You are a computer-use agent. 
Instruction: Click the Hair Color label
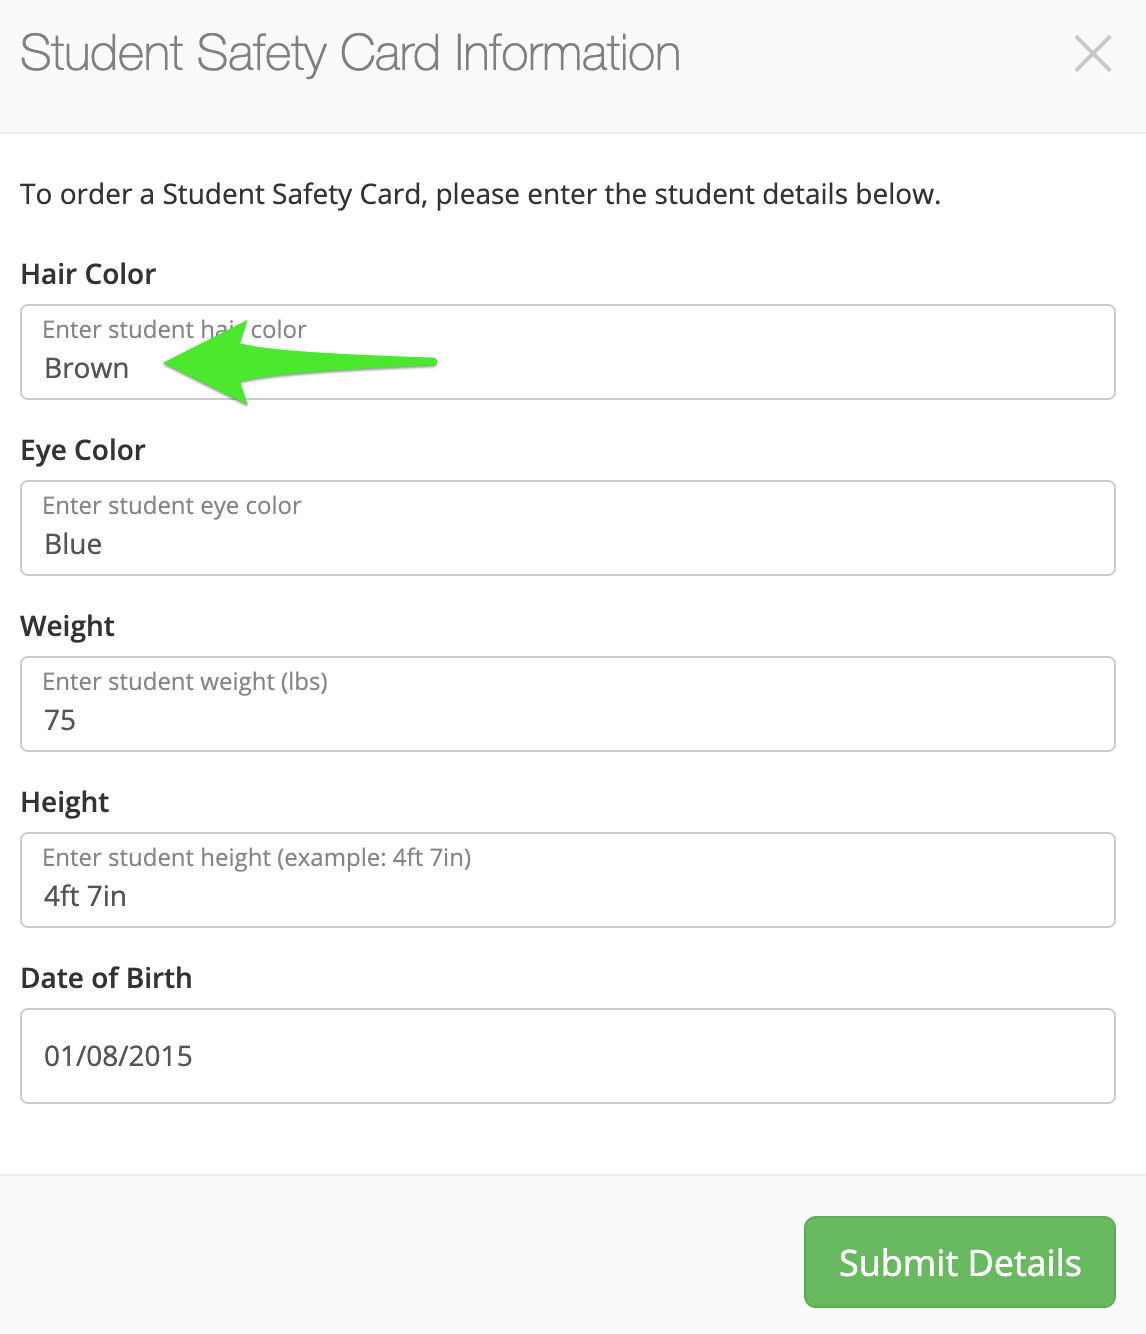[88, 274]
